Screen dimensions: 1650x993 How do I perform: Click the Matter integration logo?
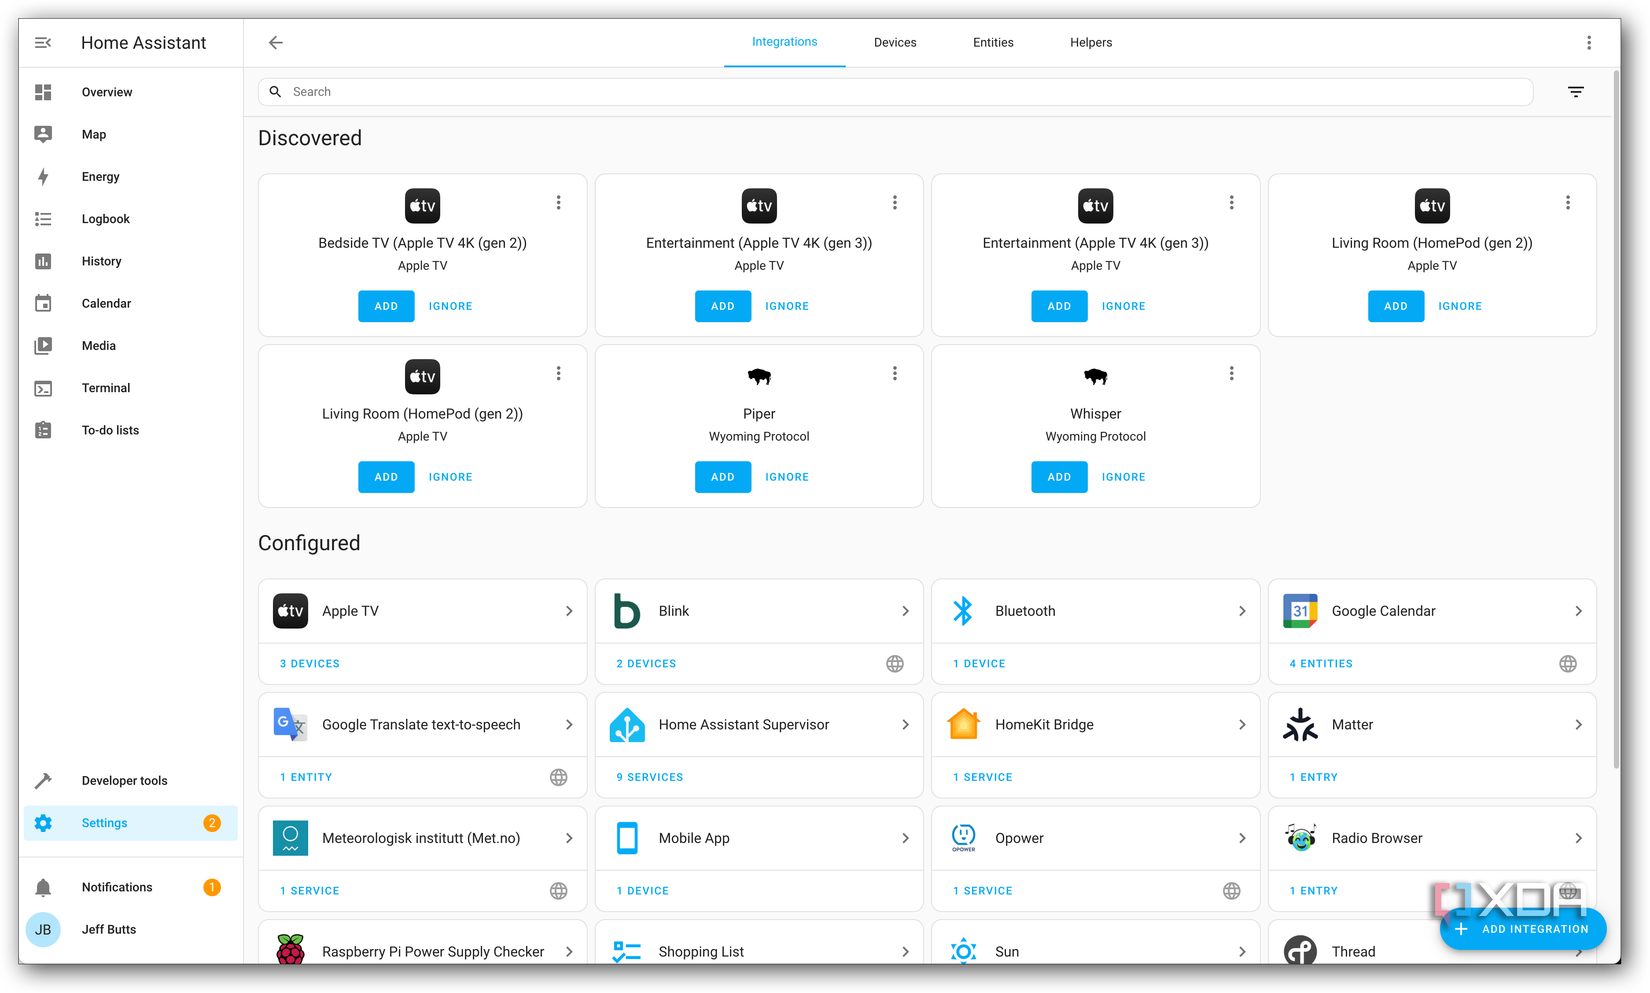pos(1300,725)
